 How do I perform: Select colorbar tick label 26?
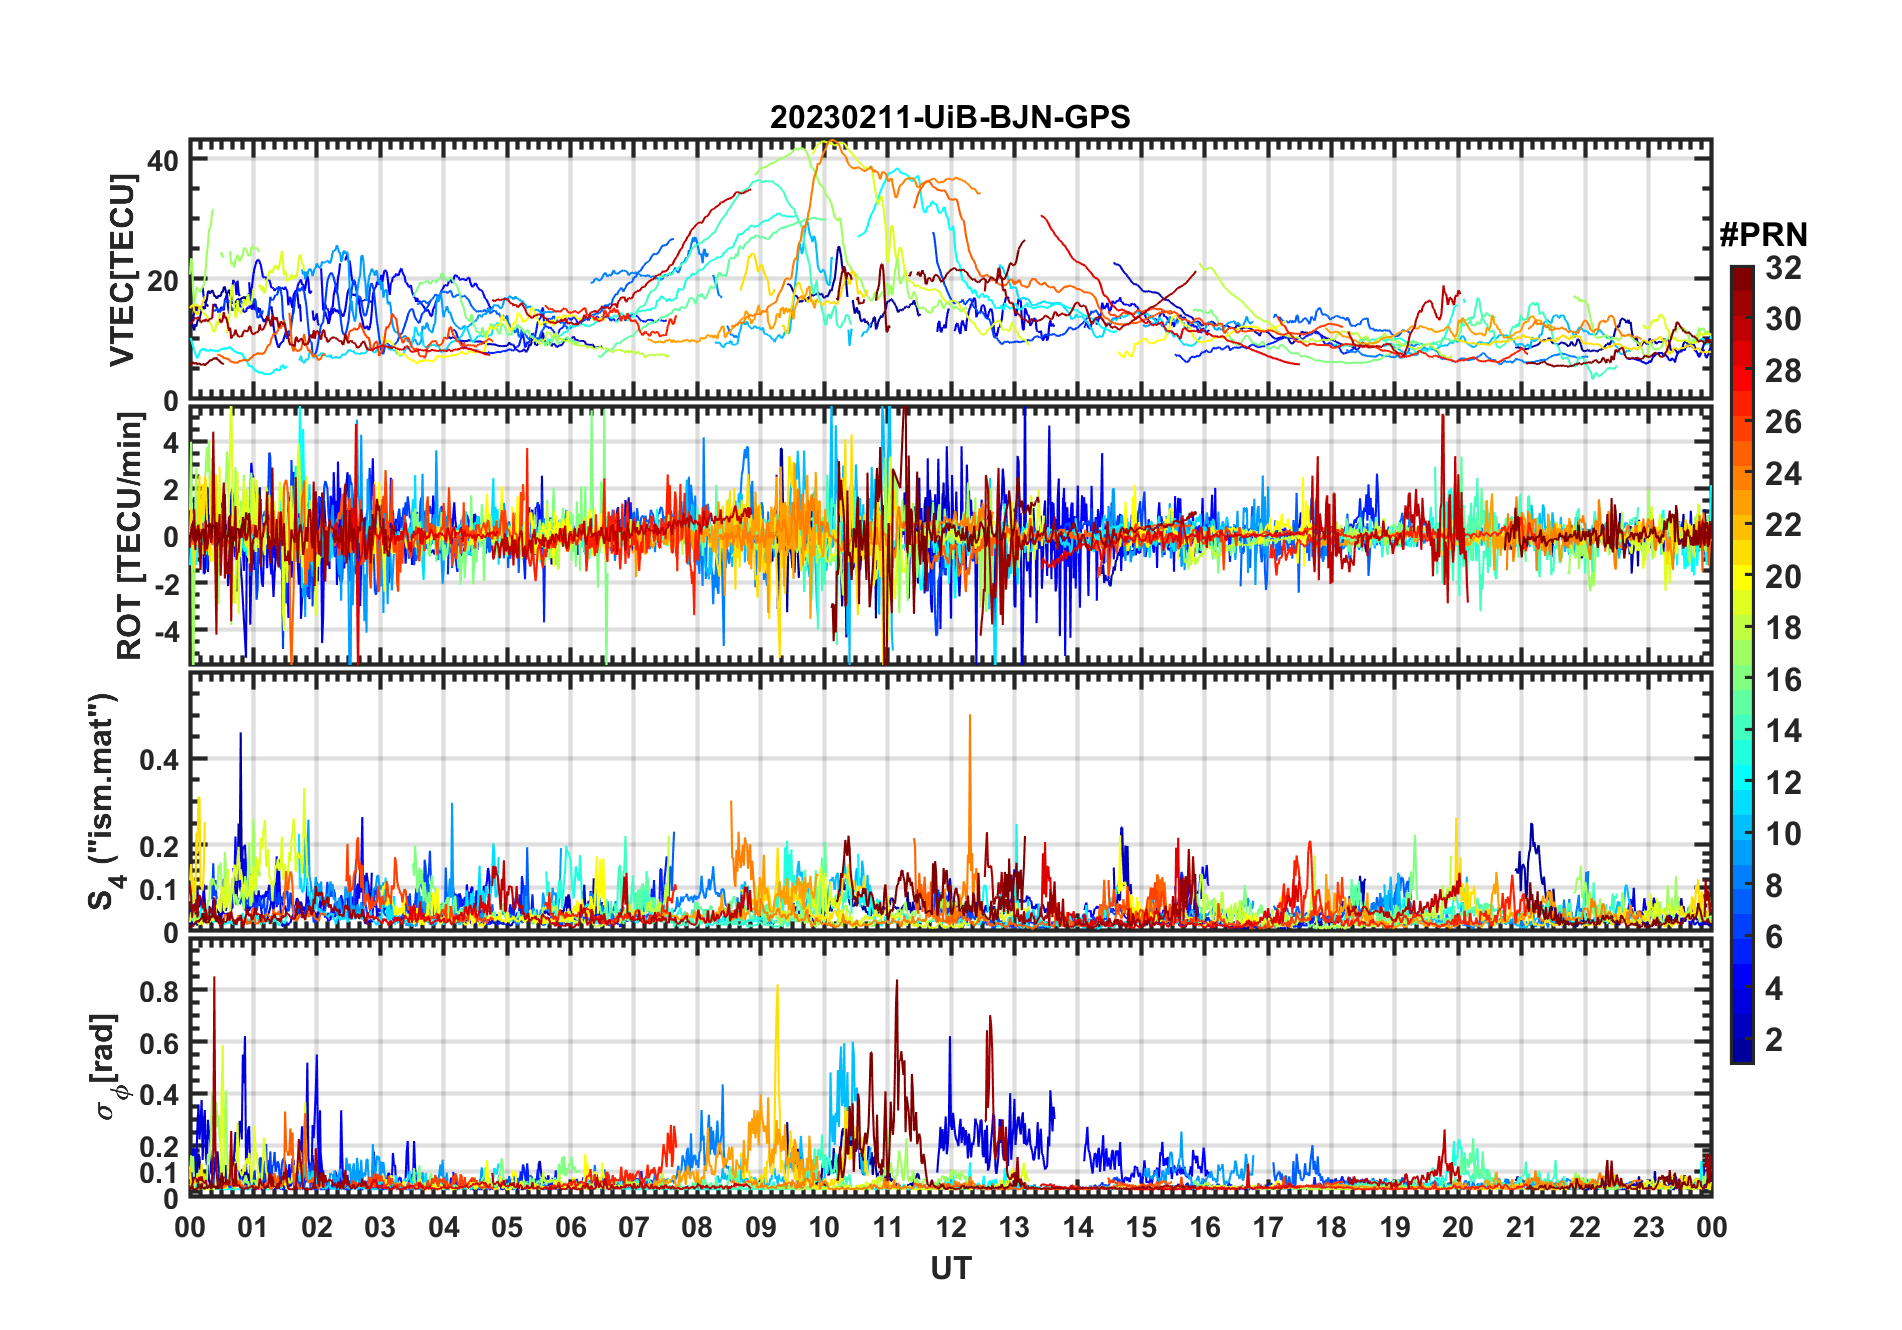pos(1783,422)
